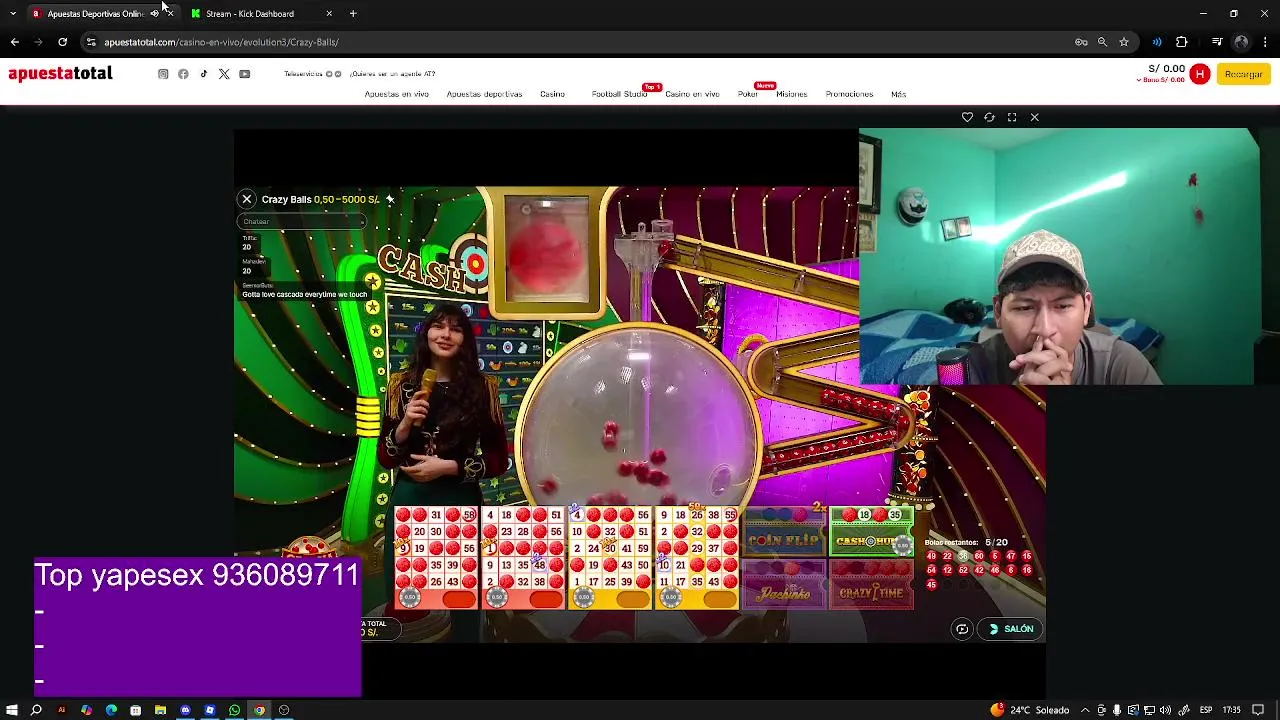Screen dimensions: 1280x720
Task: Open the apuestatotal Facebook icon
Action: tap(183, 74)
